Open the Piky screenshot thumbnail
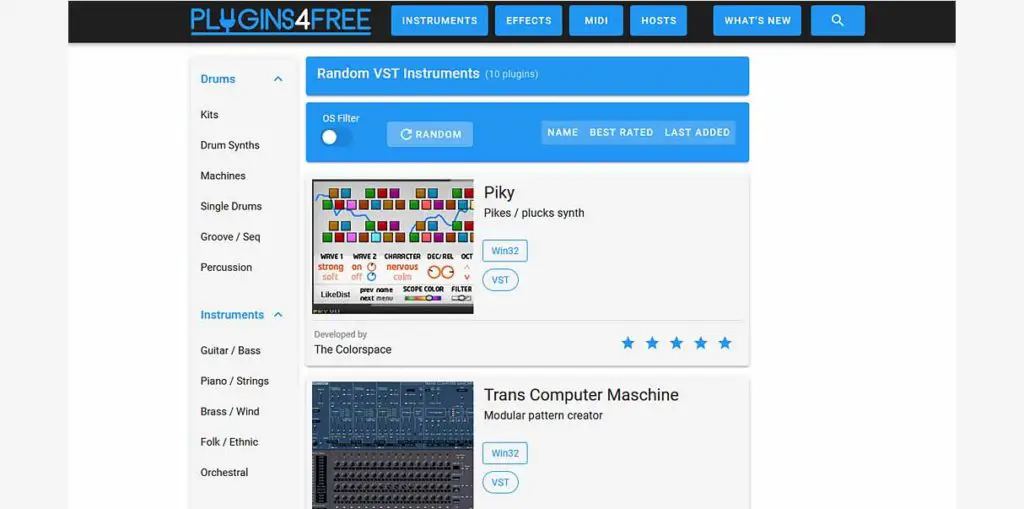This screenshot has width=1024, height=509. pos(392,247)
